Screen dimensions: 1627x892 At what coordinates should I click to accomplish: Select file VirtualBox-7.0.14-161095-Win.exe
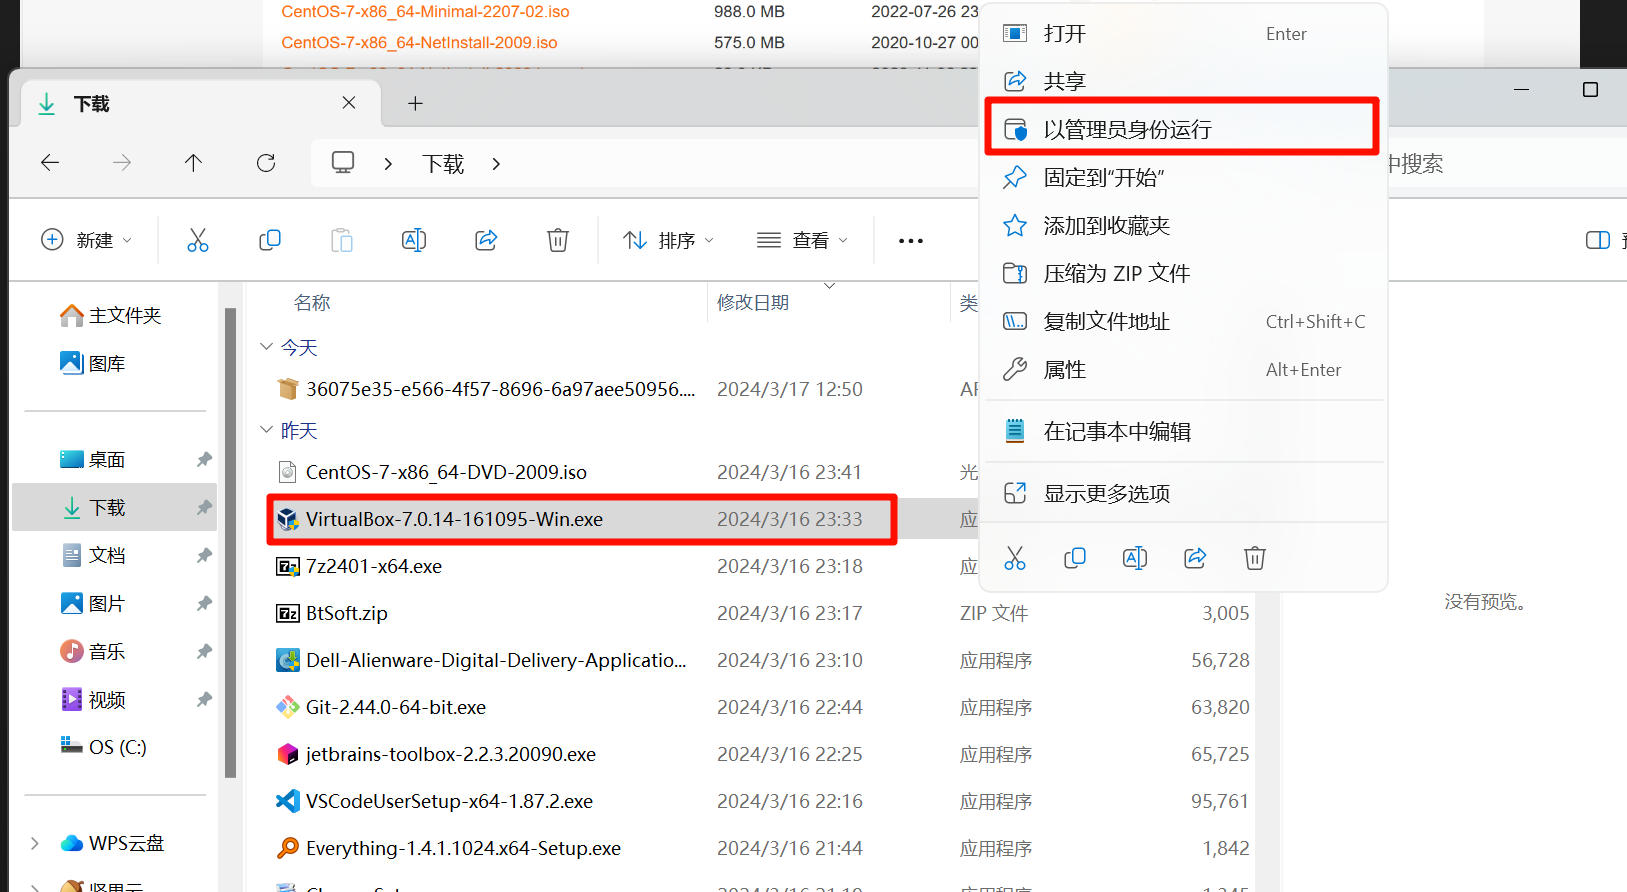click(454, 519)
